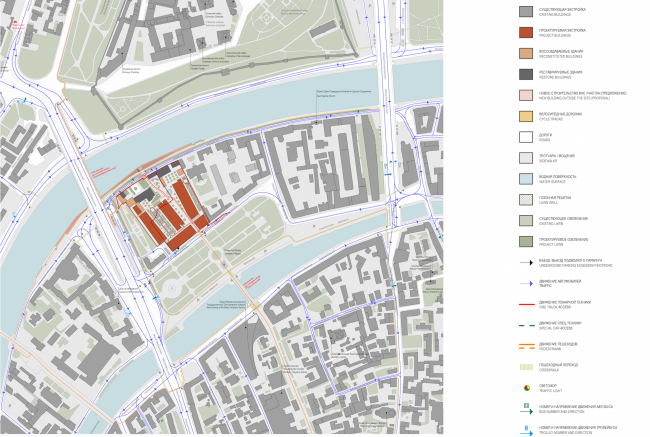This screenshot has width=650, height=437.
Task: Click the Roads white legend swatch
Action: (526, 138)
